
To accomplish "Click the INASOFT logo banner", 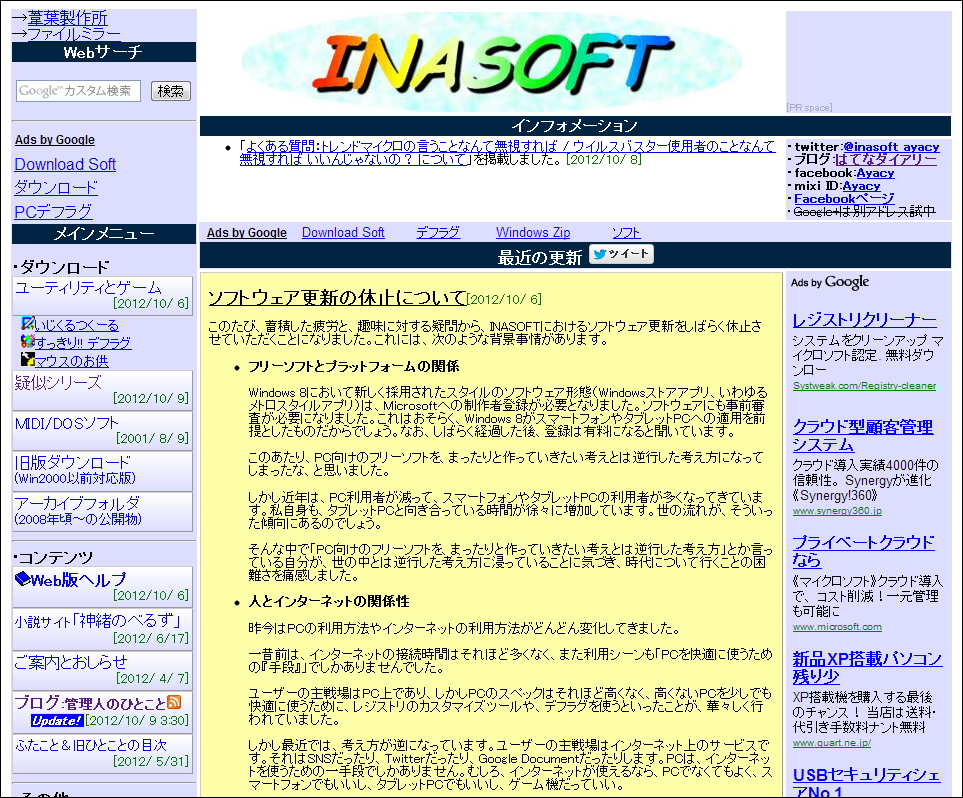I will [490, 58].
